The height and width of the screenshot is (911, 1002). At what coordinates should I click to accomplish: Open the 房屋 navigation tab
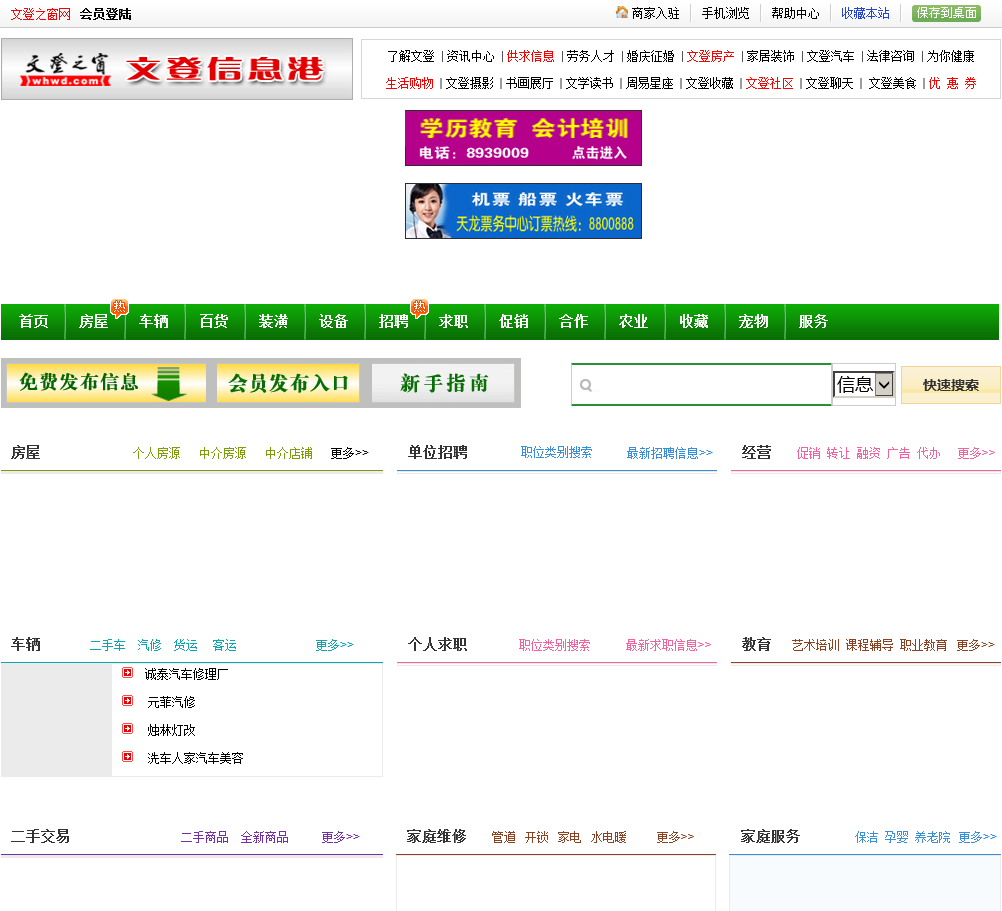coord(93,321)
